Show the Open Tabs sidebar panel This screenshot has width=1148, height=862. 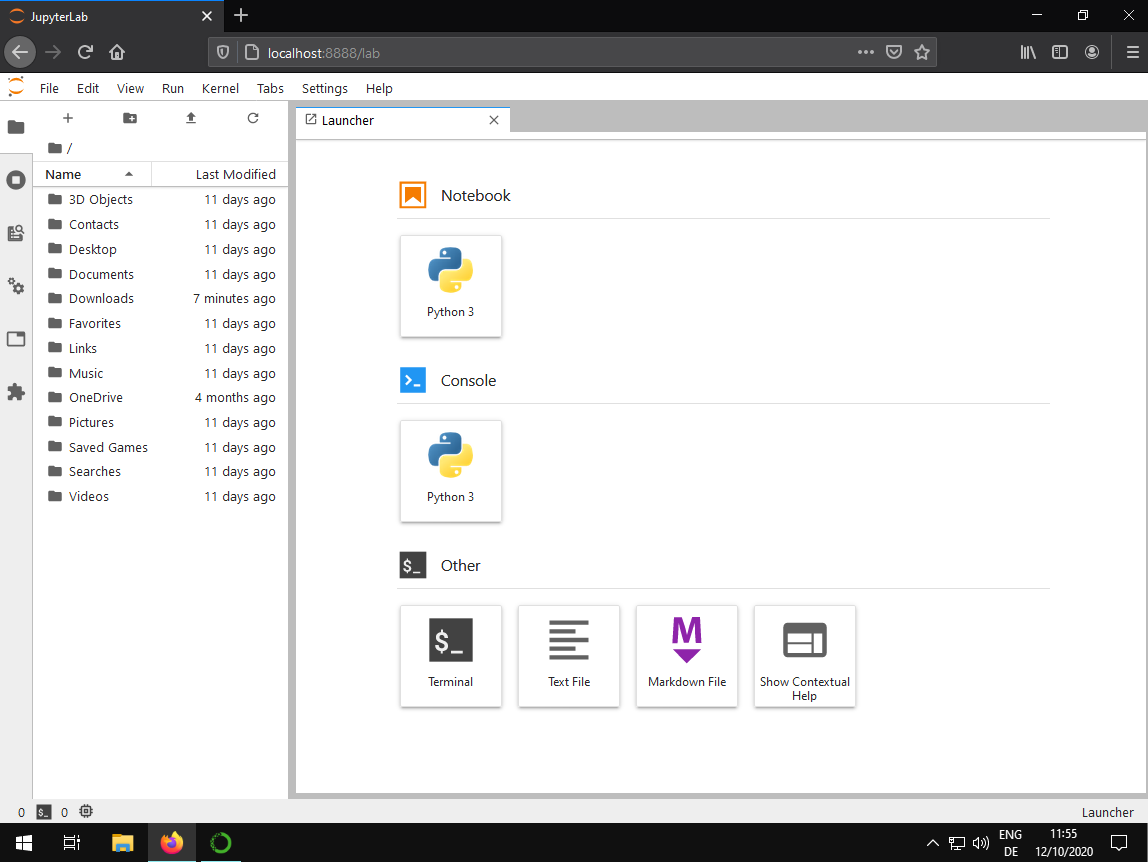tap(16, 339)
